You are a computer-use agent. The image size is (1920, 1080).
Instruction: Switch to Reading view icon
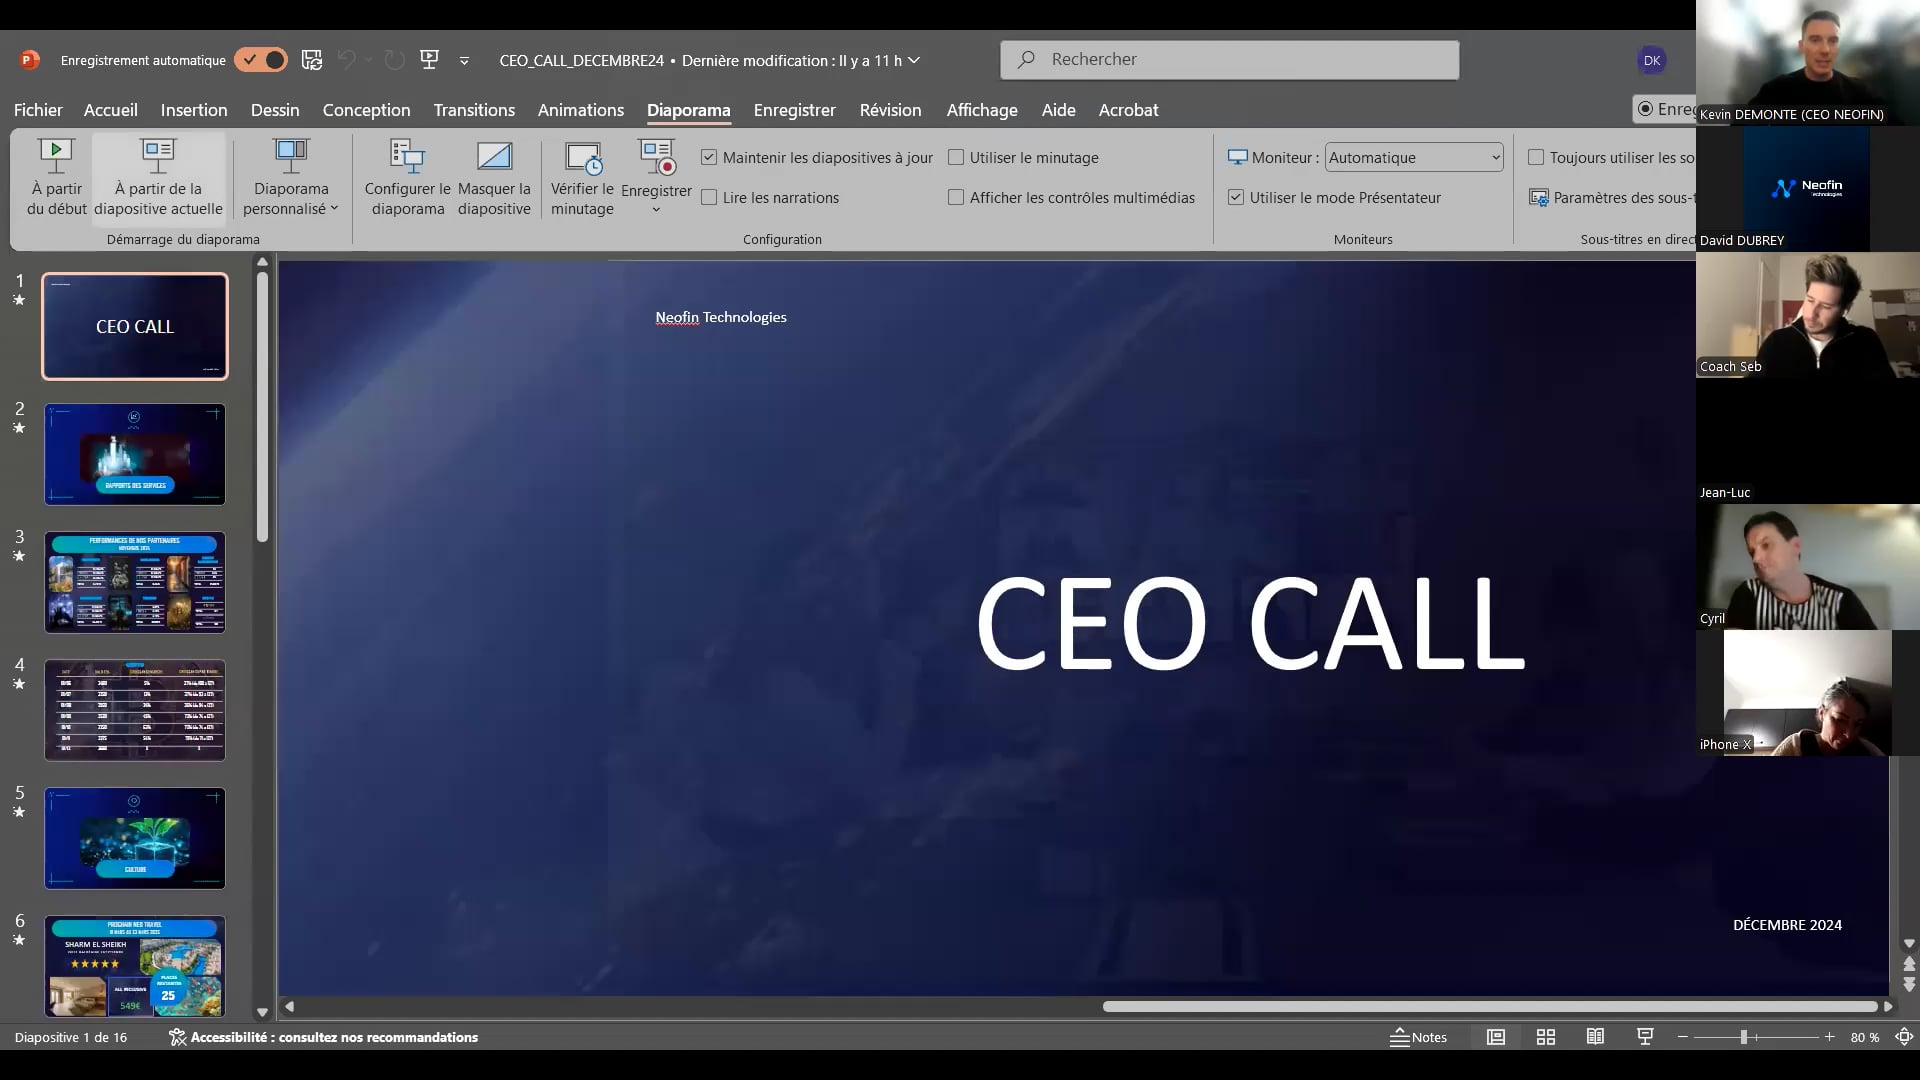pos(1596,1037)
